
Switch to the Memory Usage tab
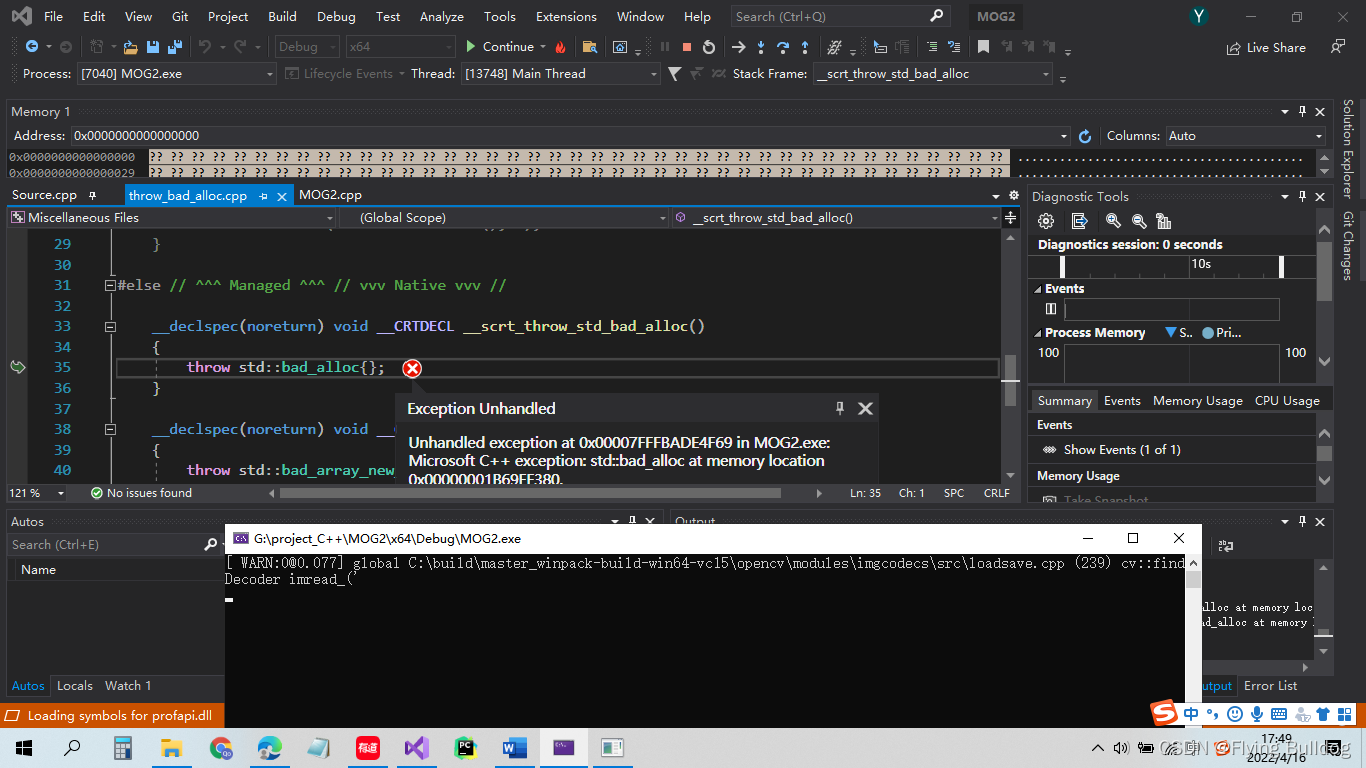(1197, 401)
